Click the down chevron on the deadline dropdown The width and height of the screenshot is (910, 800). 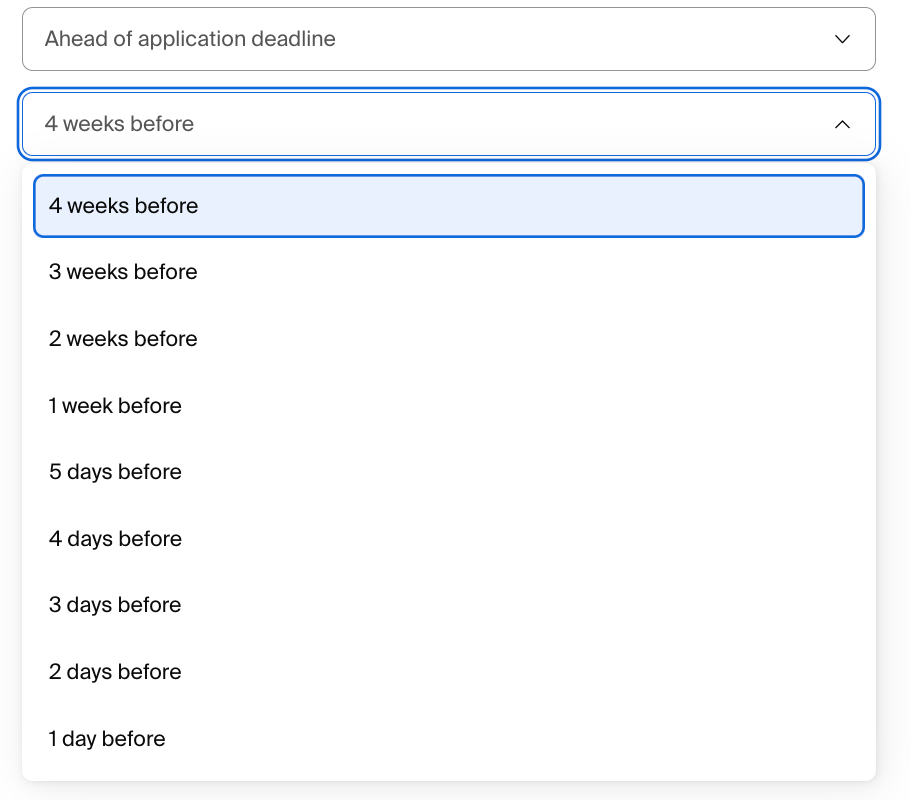click(842, 39)
